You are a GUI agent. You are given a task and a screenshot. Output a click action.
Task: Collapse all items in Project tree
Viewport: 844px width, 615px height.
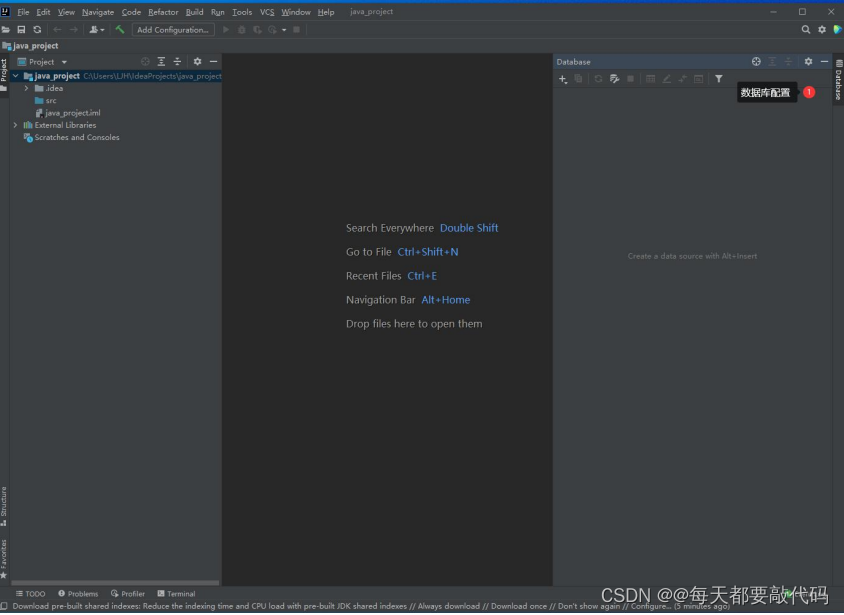pos(177,61)
